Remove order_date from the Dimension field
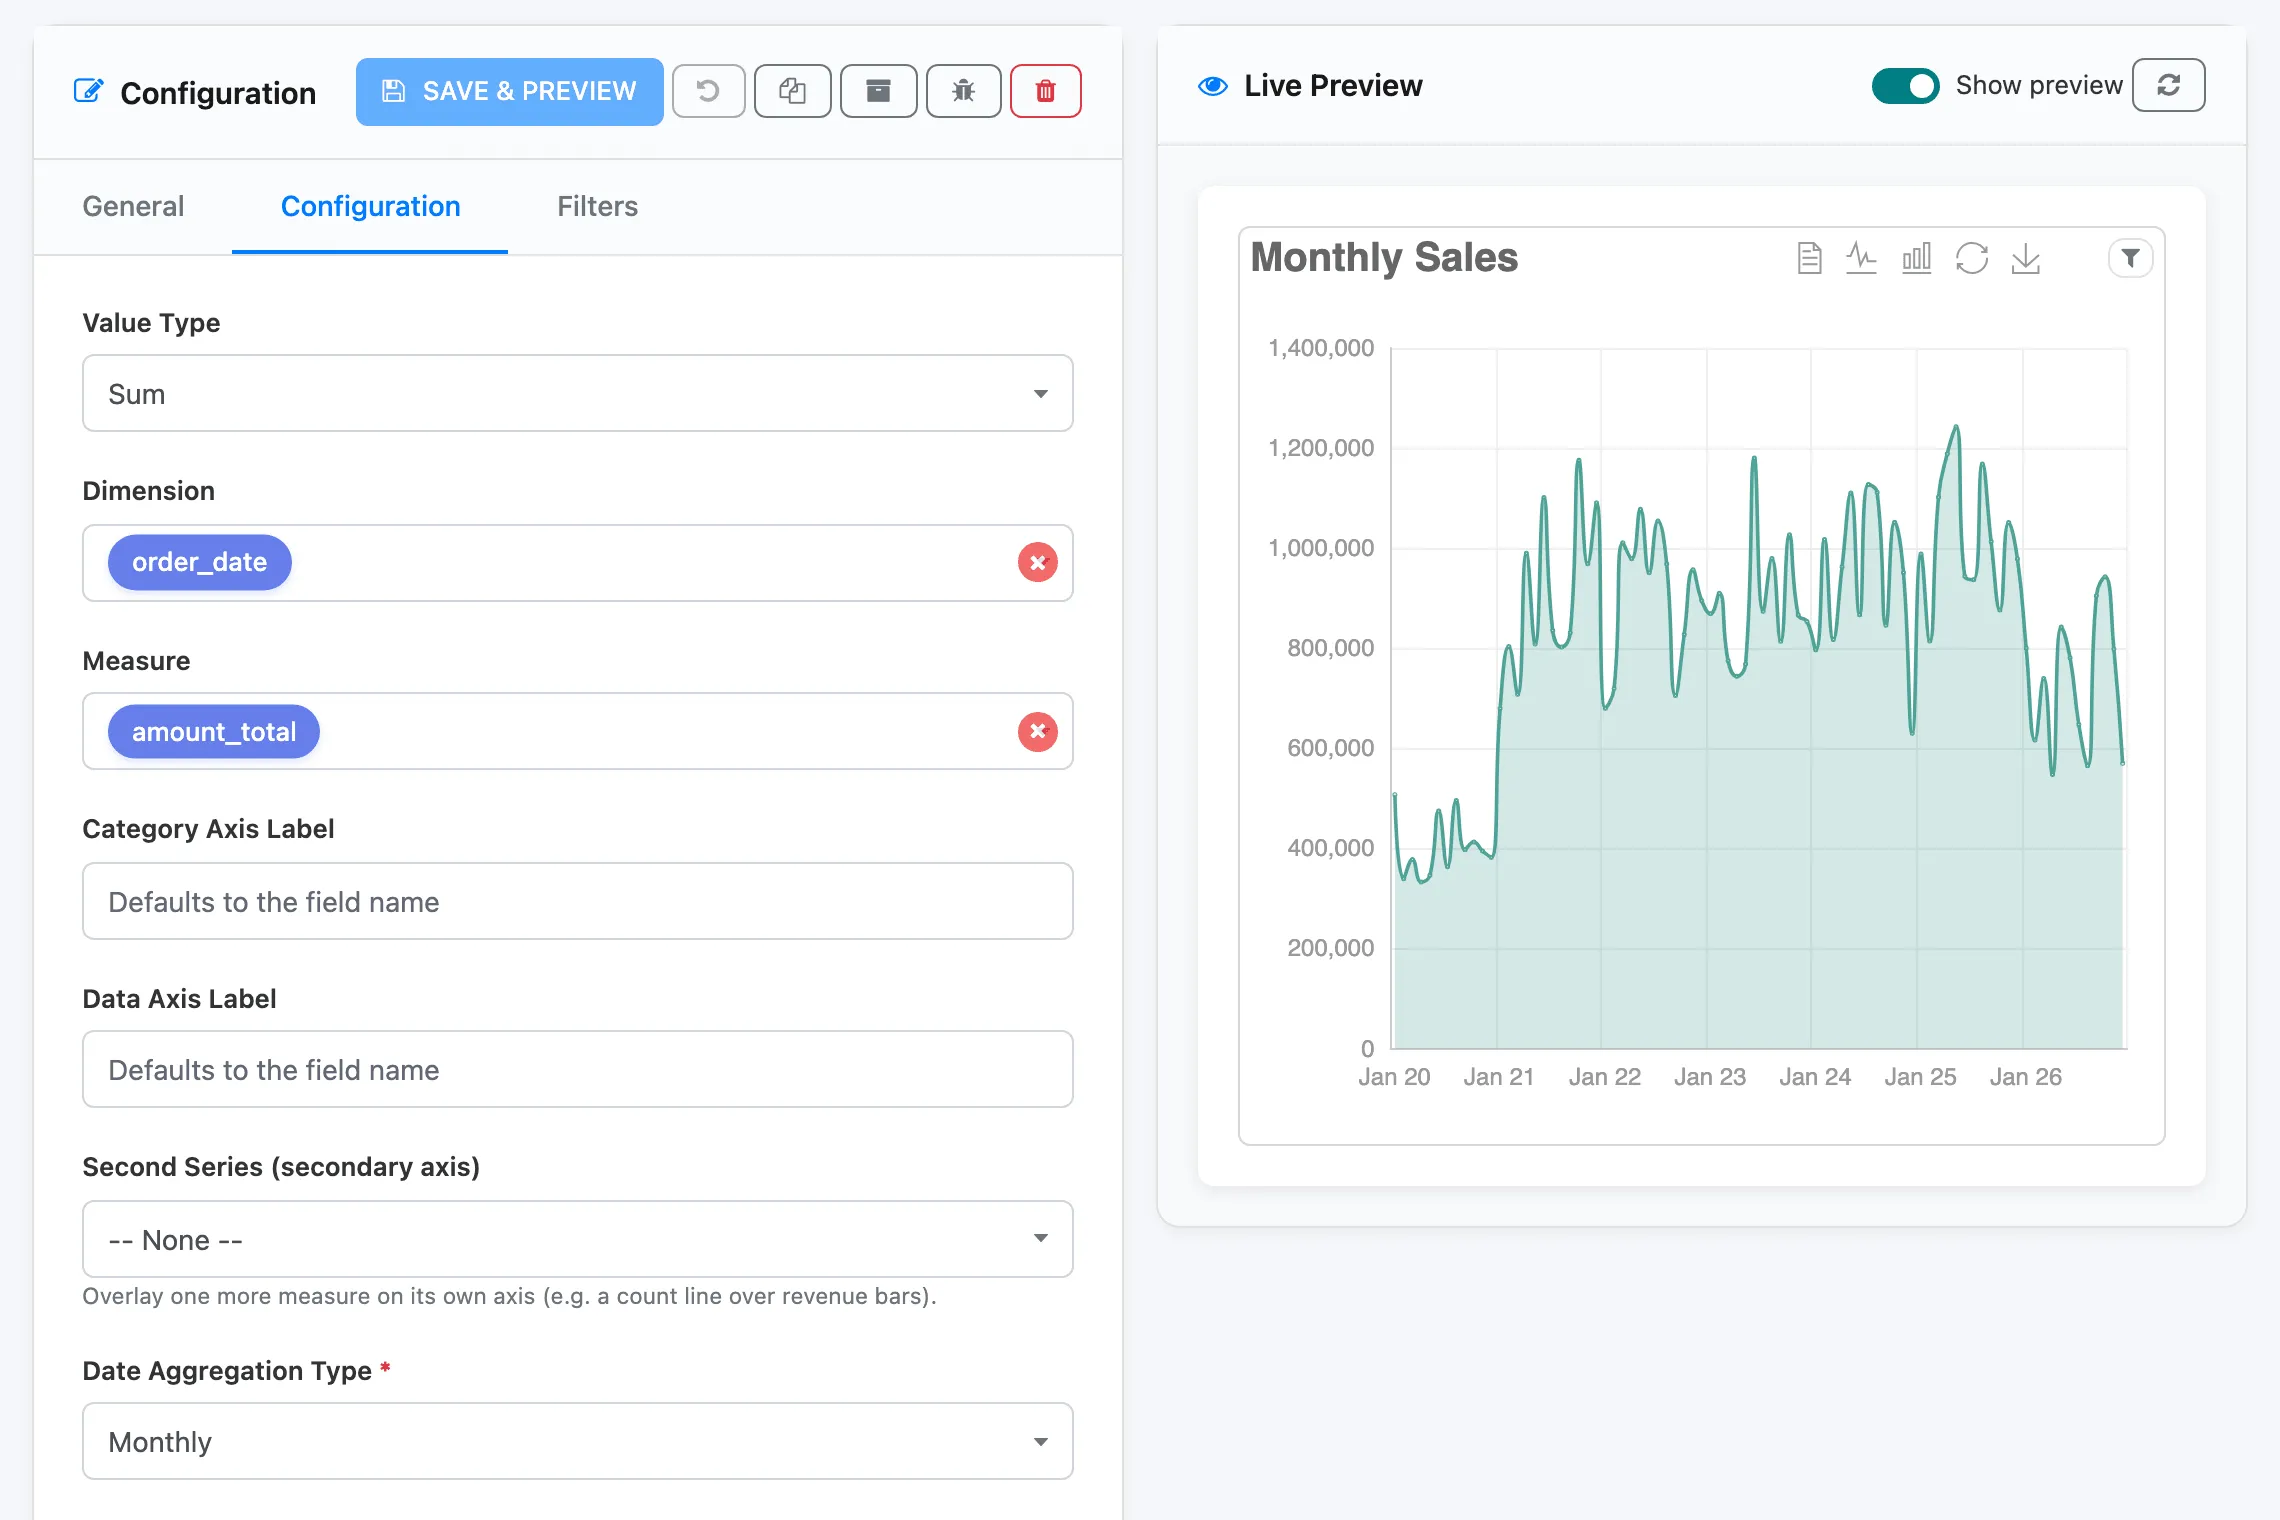This screenshot has width=2280, height=1520. click(1038, 562)
